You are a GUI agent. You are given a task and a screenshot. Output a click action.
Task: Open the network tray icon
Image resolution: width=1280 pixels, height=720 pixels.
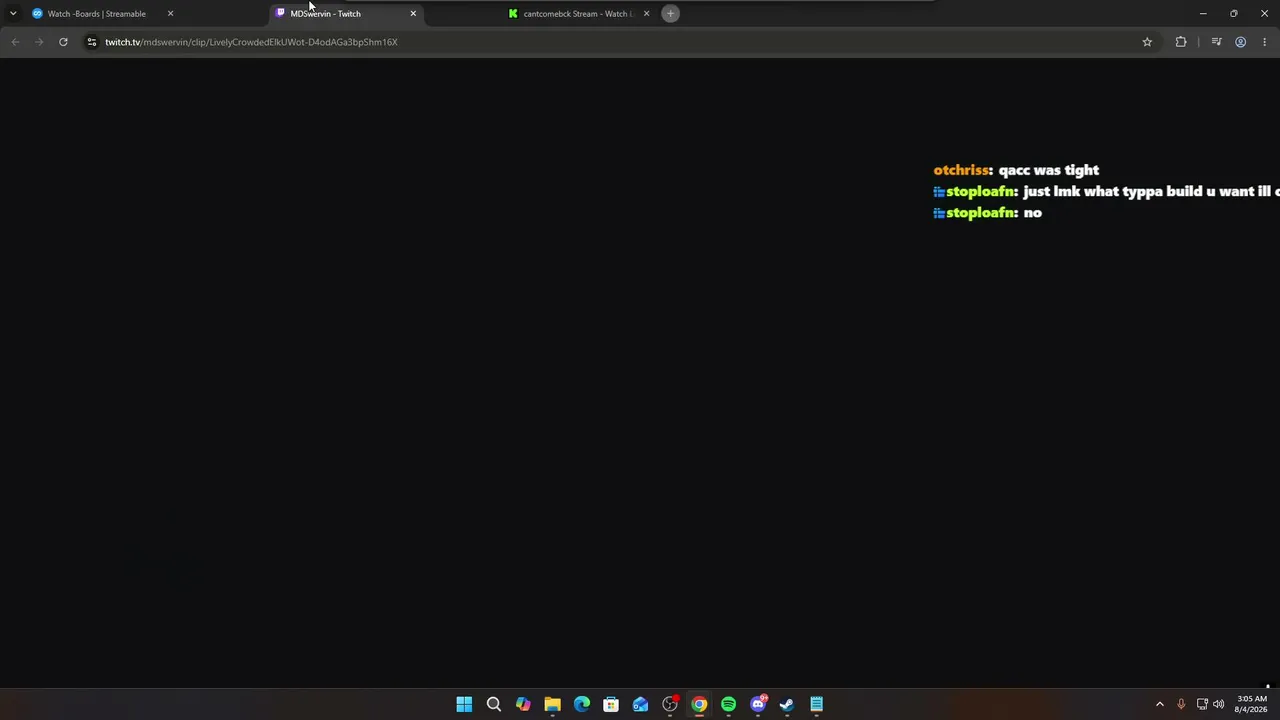point(1202,704)
